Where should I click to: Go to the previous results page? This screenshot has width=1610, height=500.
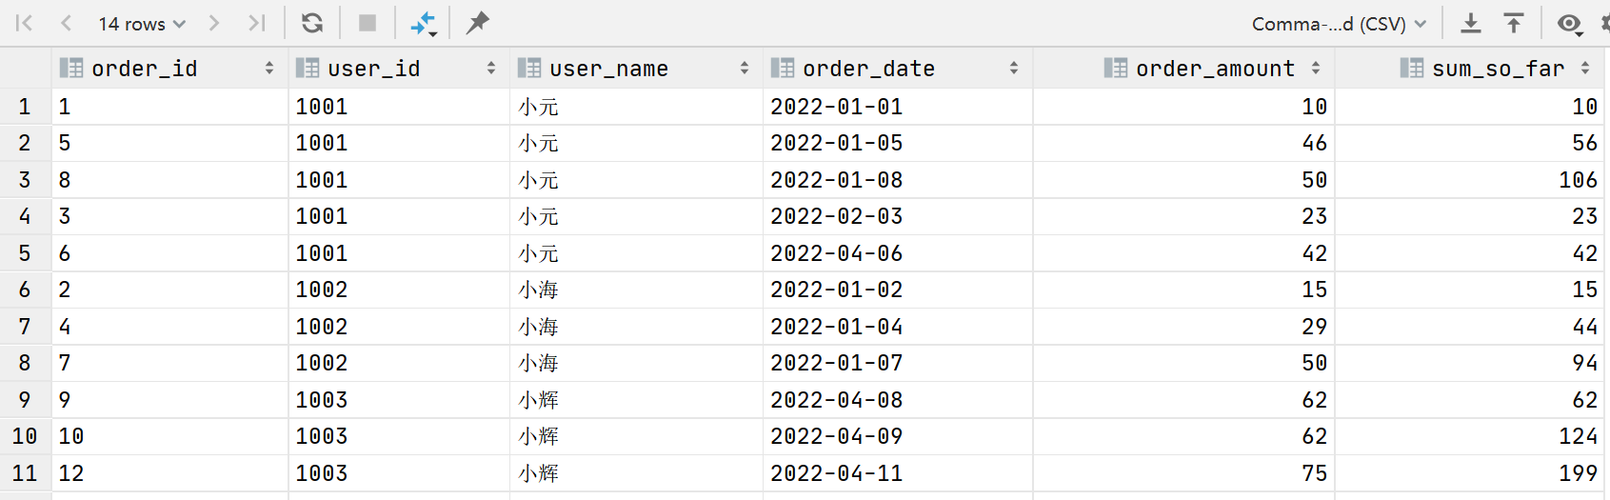[x=66, y=23]
